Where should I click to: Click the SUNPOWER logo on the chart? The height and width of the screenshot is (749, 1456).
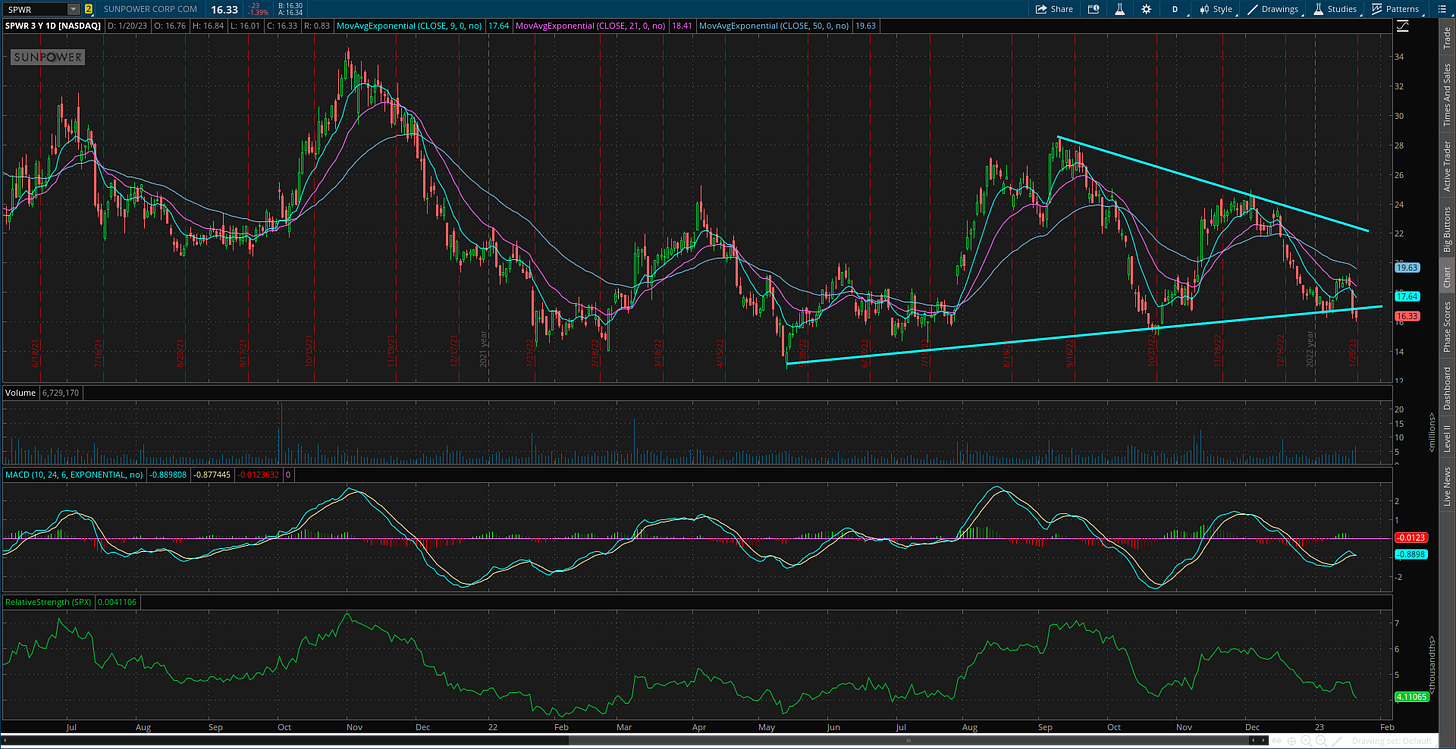pos(48,58)
